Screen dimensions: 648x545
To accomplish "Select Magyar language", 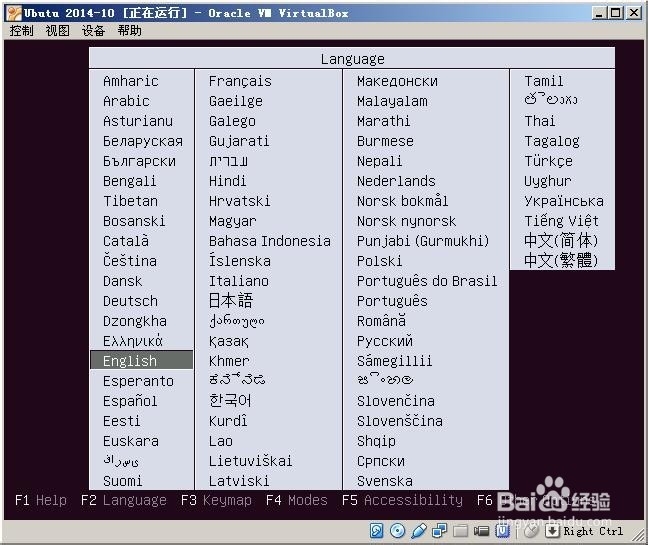I will 232,221.
